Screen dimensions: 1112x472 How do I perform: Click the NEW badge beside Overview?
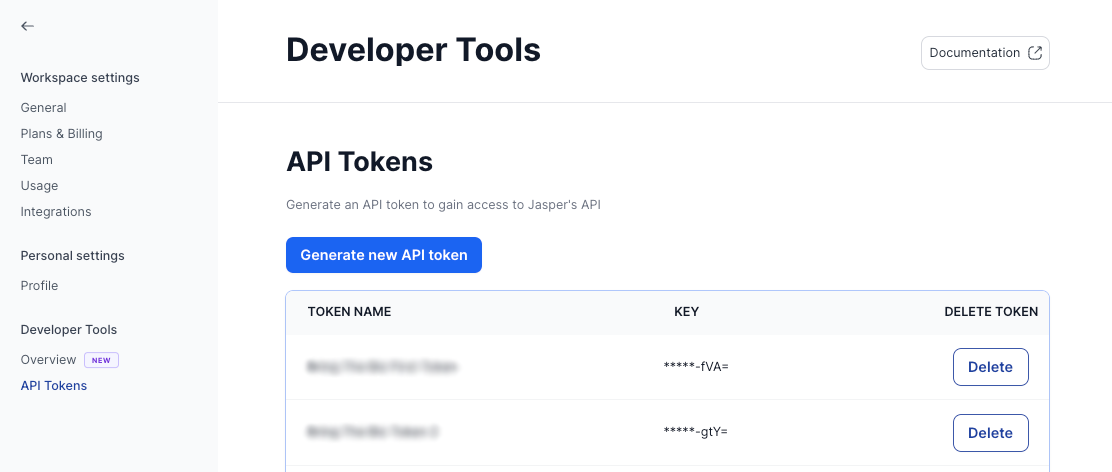click(x=101, y=360)
